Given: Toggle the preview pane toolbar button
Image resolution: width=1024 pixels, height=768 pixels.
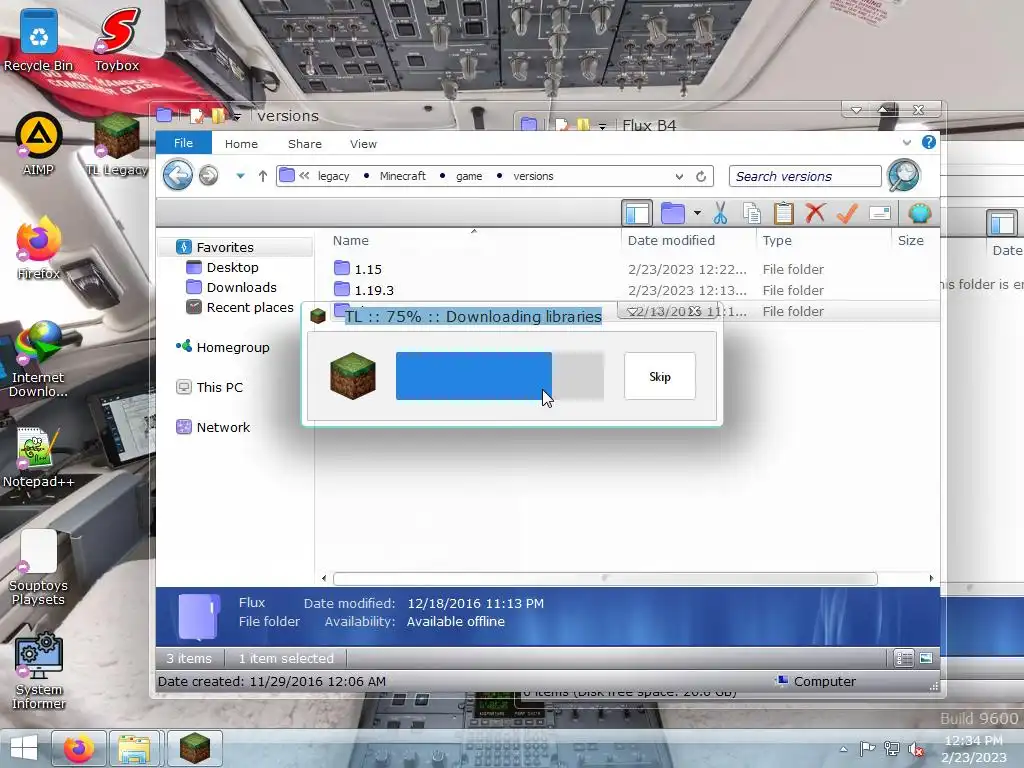Looking at the screenshot, I should click(637, 213).
